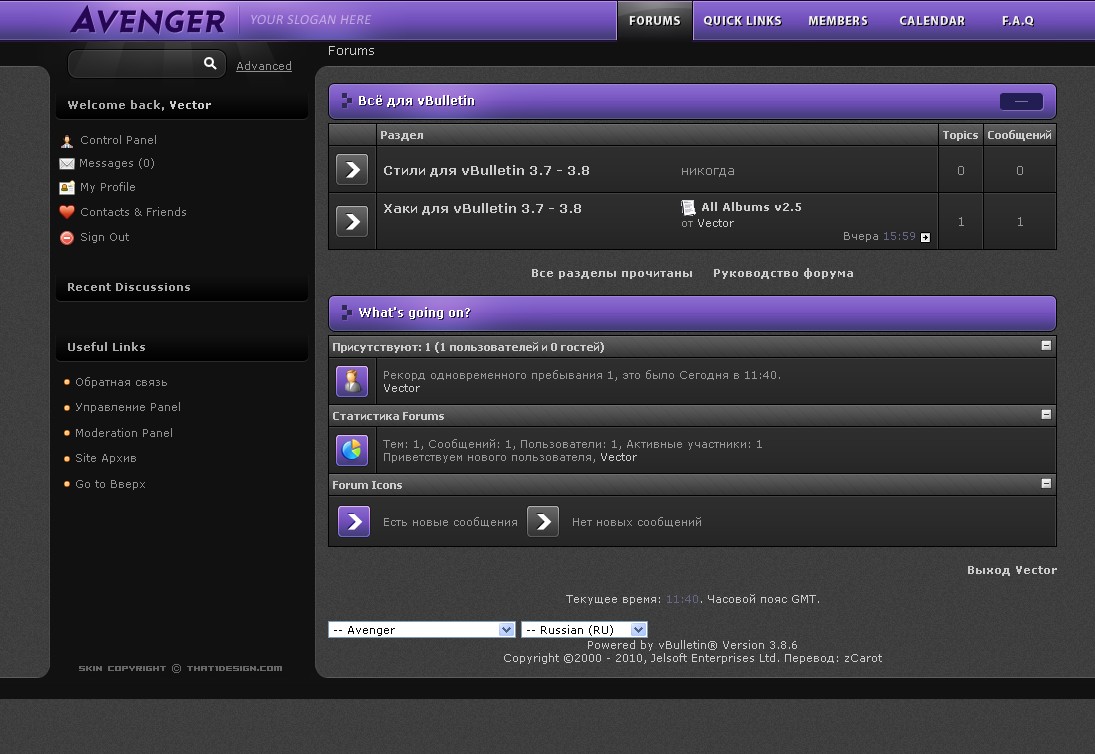The height and width of the screenshot is (754, 1095).
Task: Open Contacts & Friends link
Action: [x=133, y=212]
